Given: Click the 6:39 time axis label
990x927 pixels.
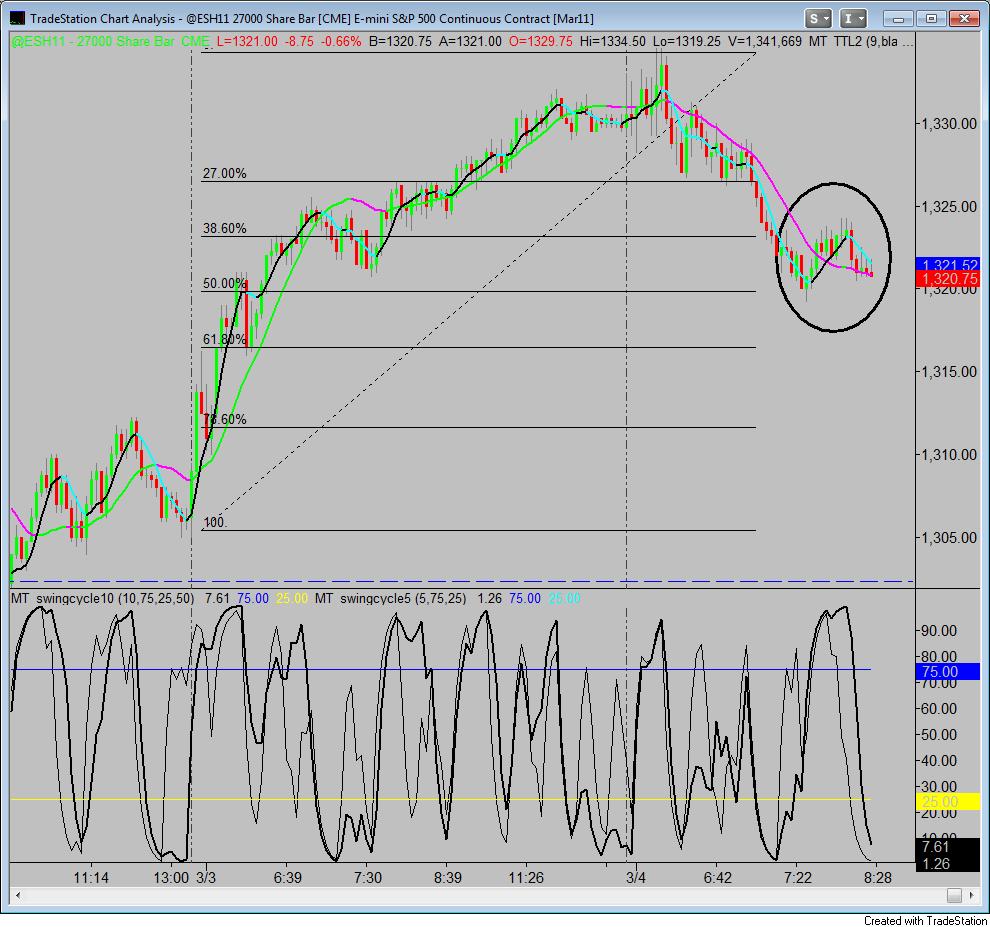Looking at the screenshot, I should [287, 878].
